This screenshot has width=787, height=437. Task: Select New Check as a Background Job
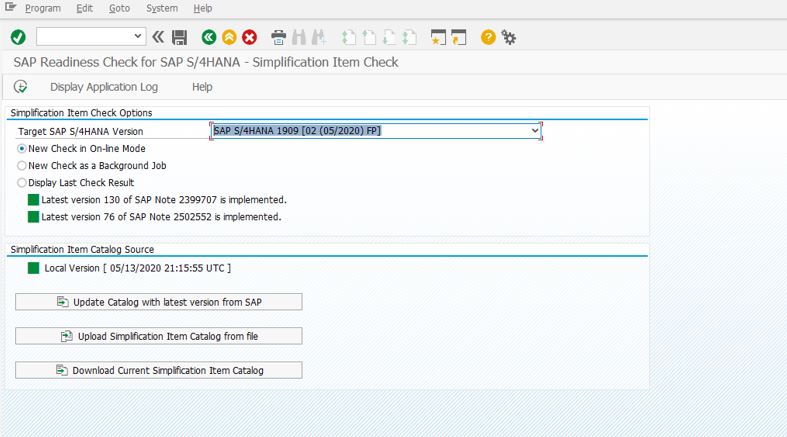(22, 166)
